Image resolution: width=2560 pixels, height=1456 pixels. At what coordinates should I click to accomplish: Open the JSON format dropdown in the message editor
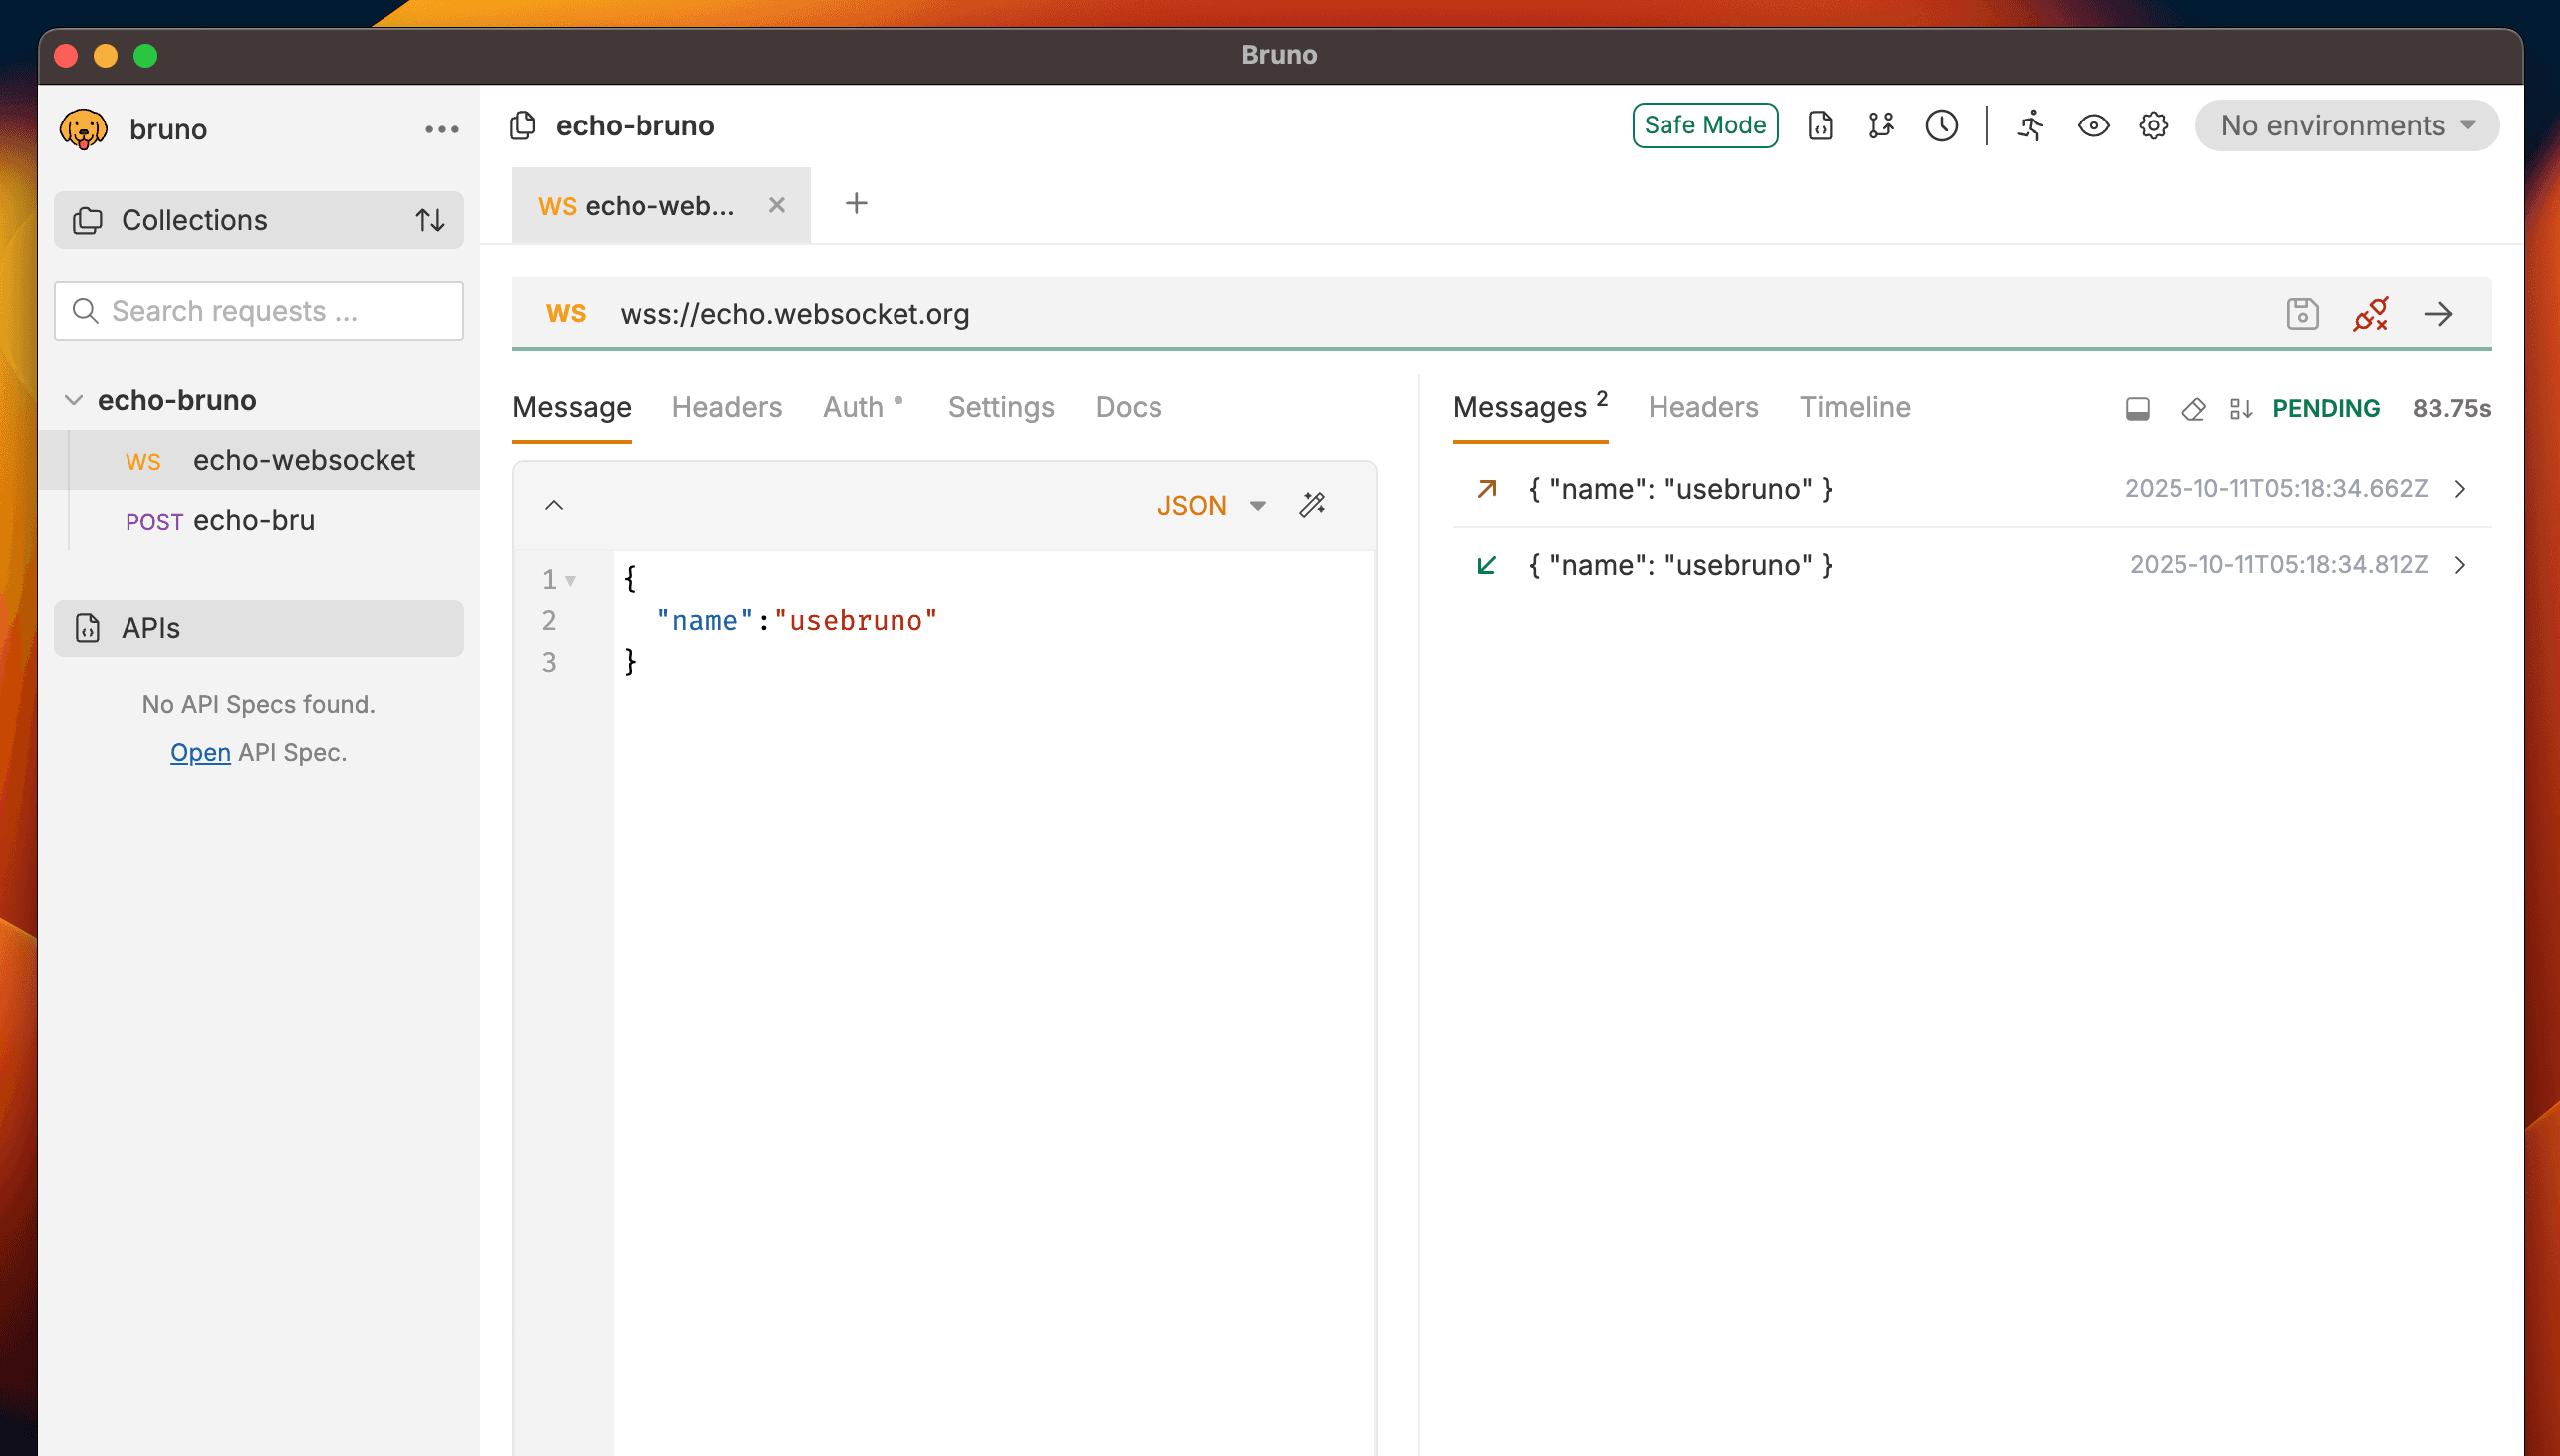tap(1210, 505)
